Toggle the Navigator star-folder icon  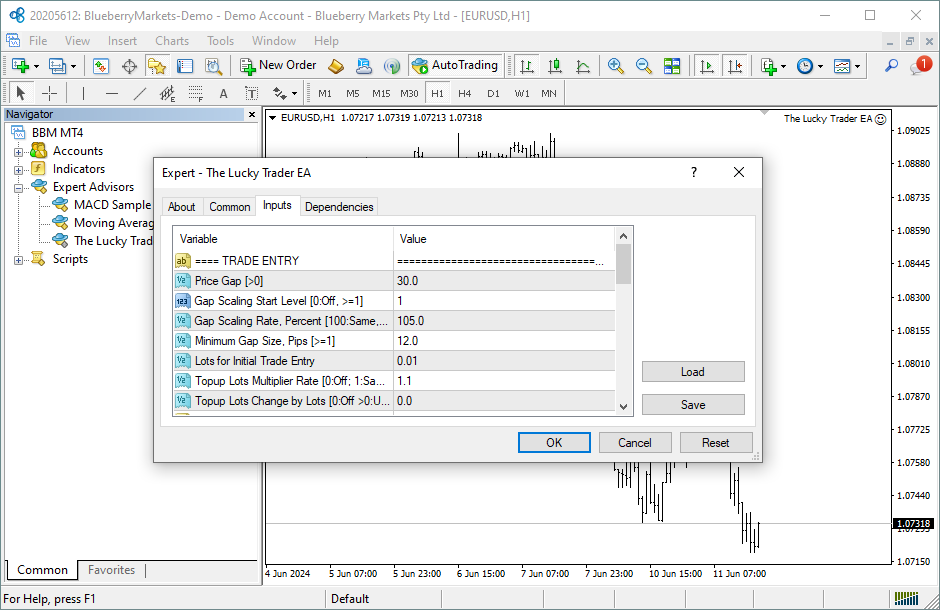[x=157, y=65]
